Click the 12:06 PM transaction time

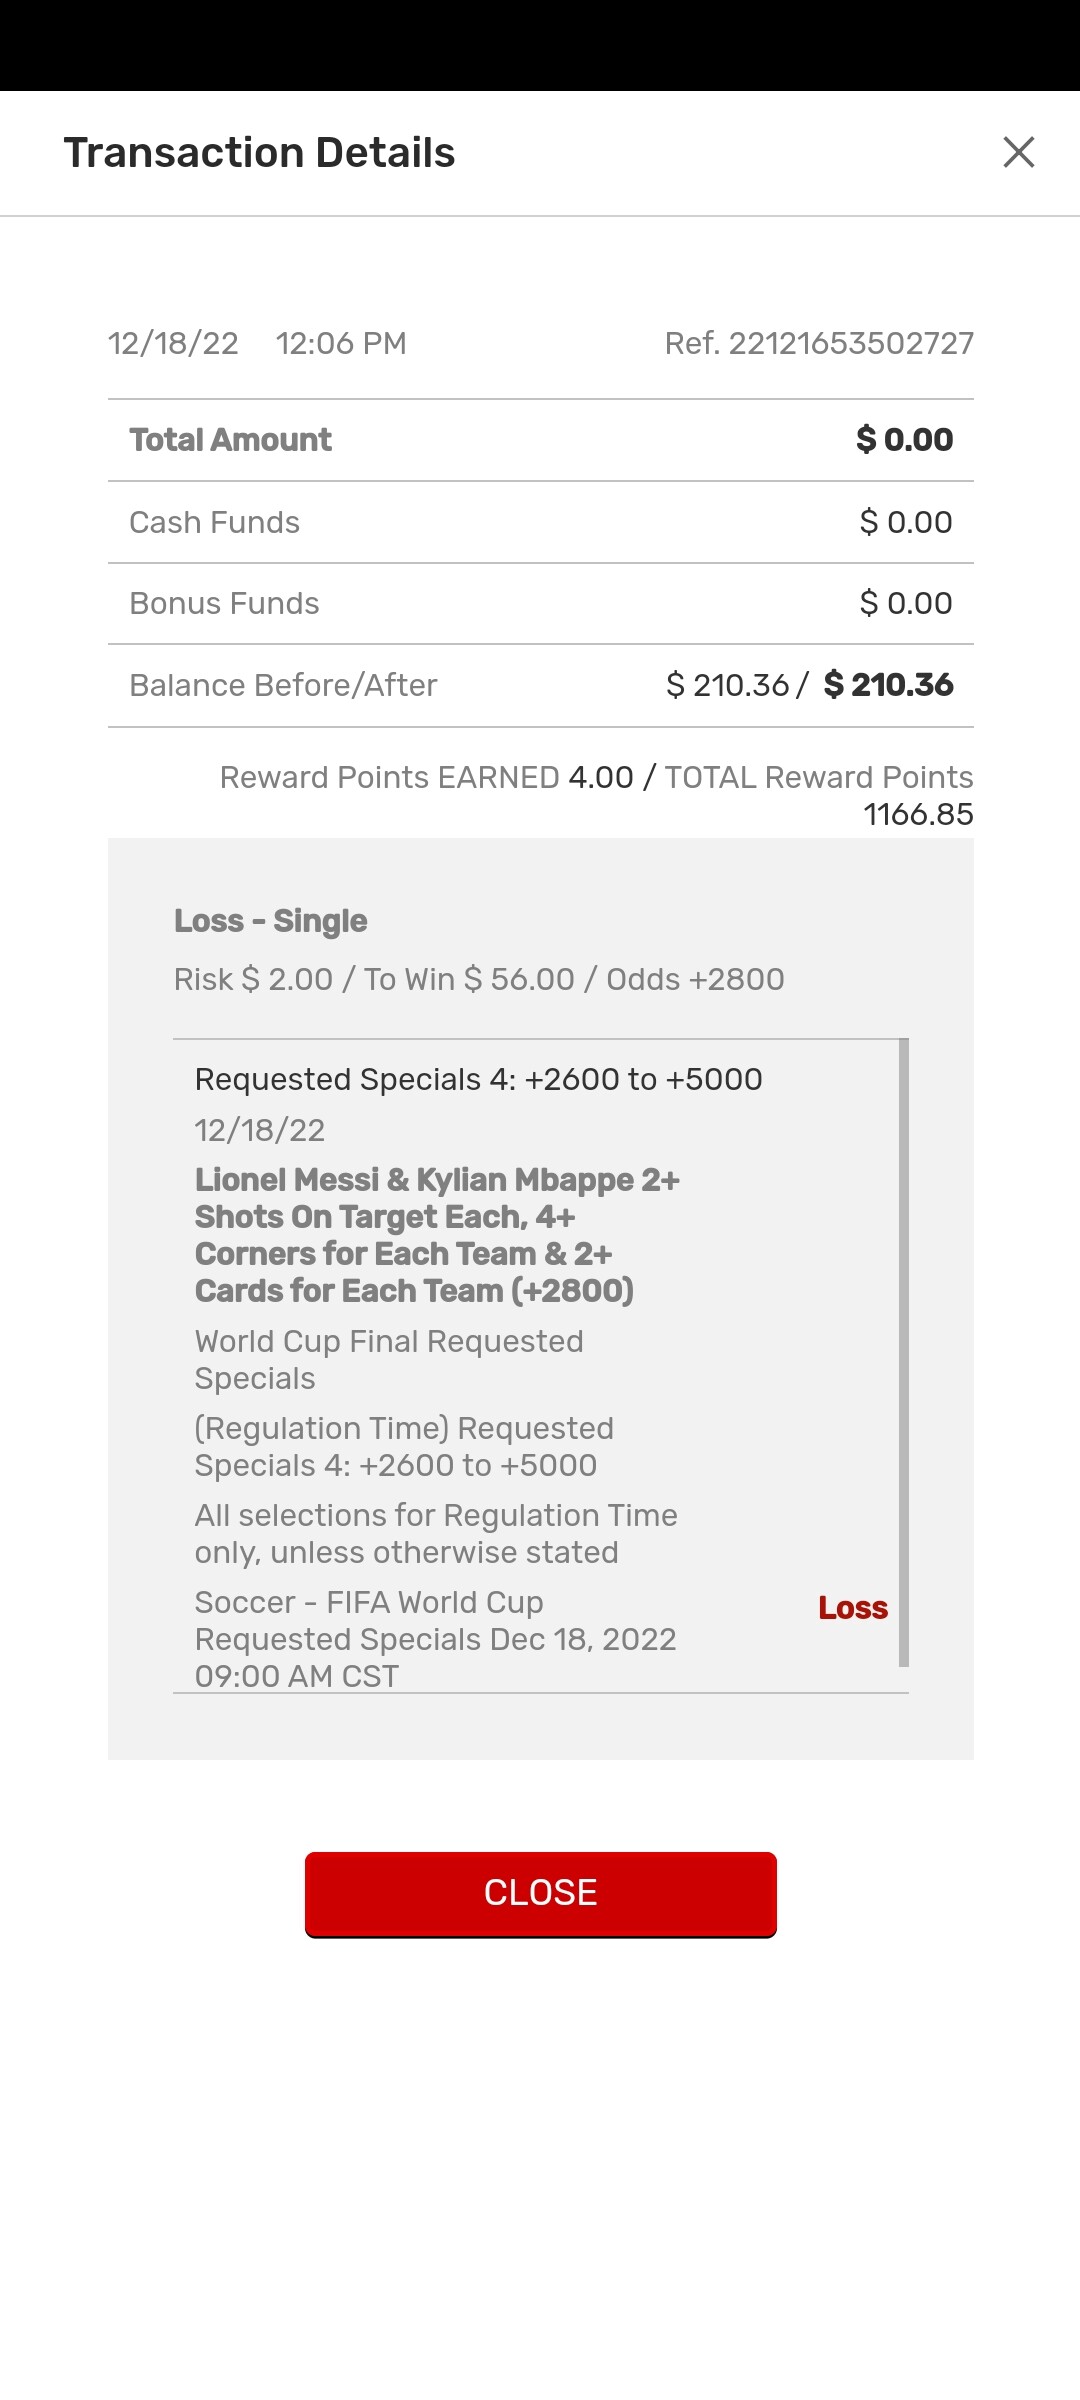tap(341, 344)
